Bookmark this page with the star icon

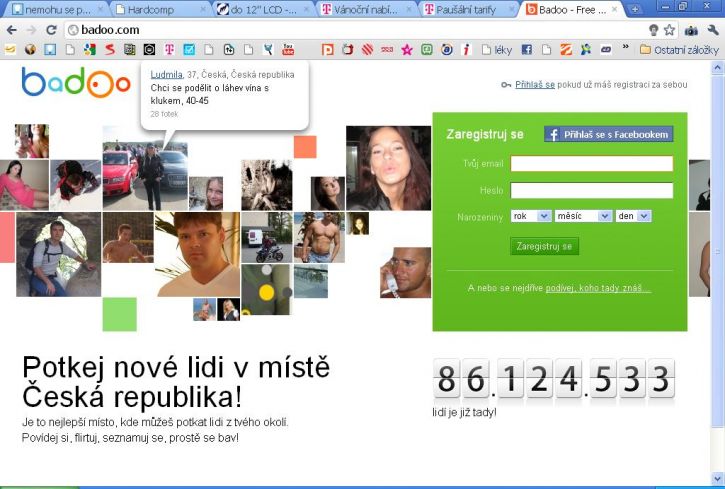coord(669,30)
